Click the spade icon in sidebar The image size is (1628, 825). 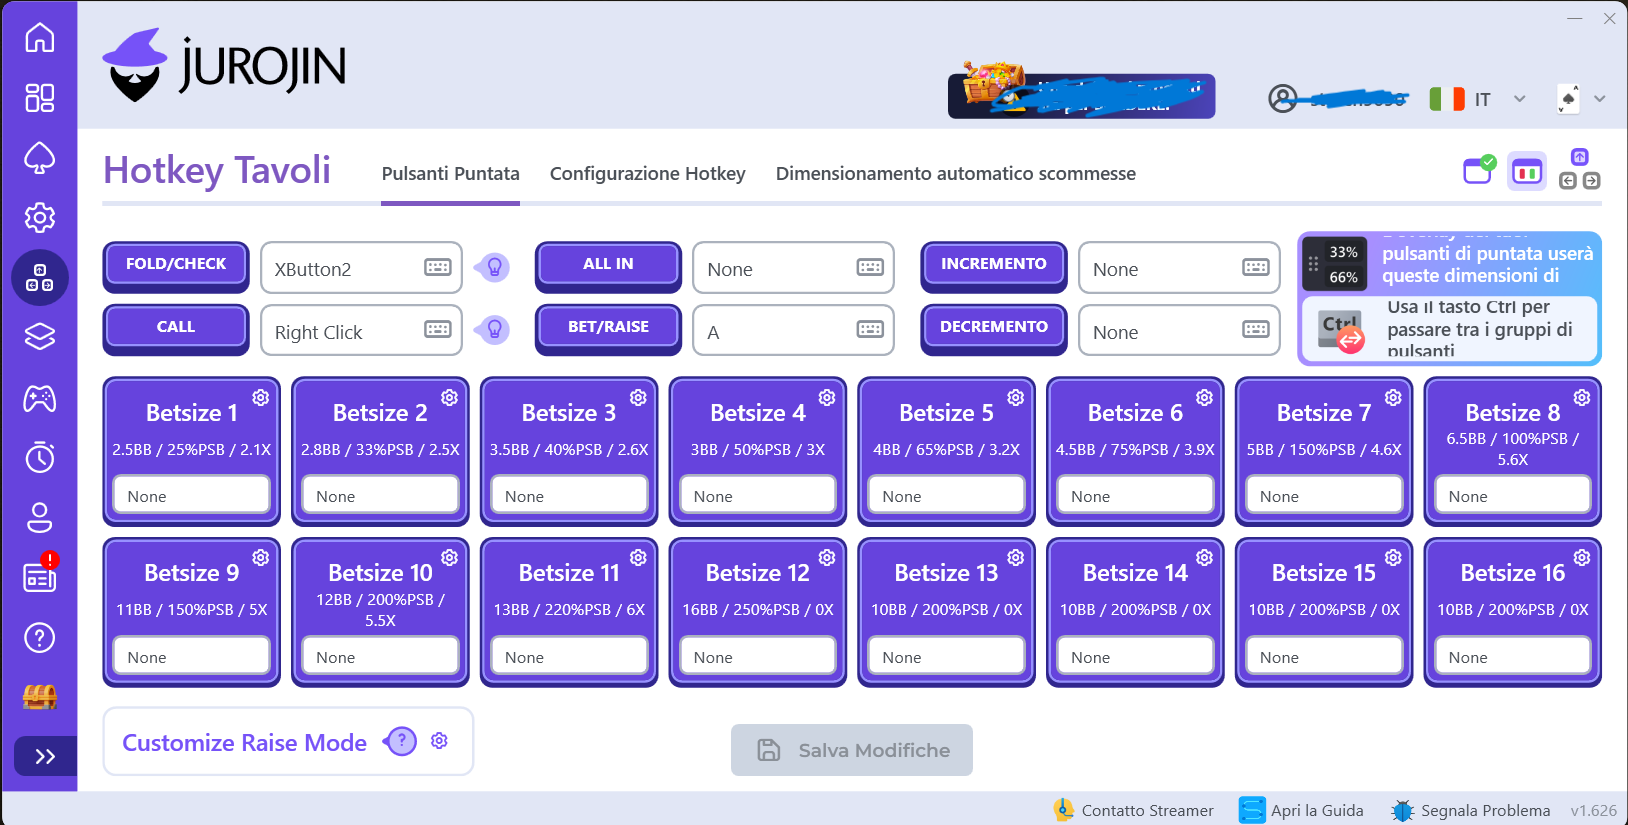coord(40,158)
